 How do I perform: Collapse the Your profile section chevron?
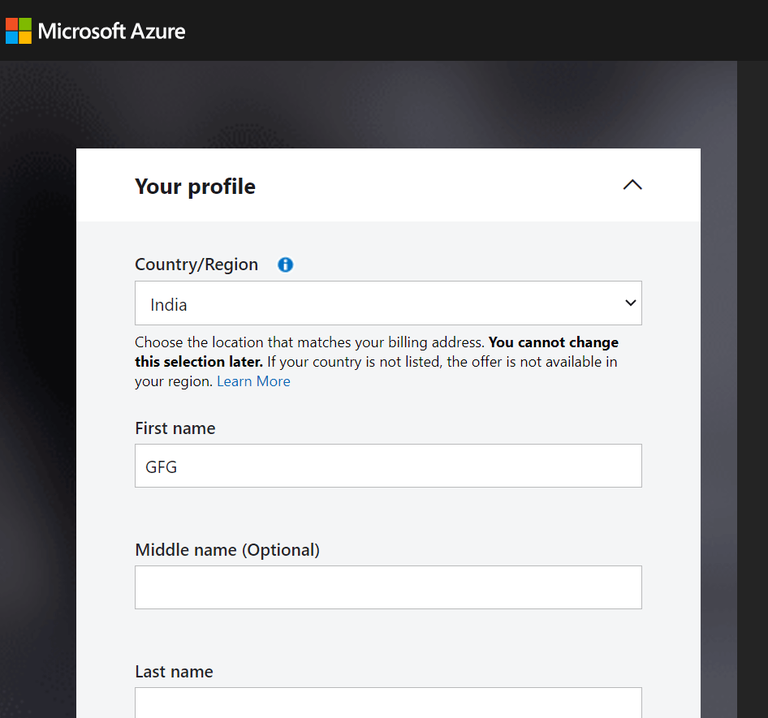click(x=632, y=185)
